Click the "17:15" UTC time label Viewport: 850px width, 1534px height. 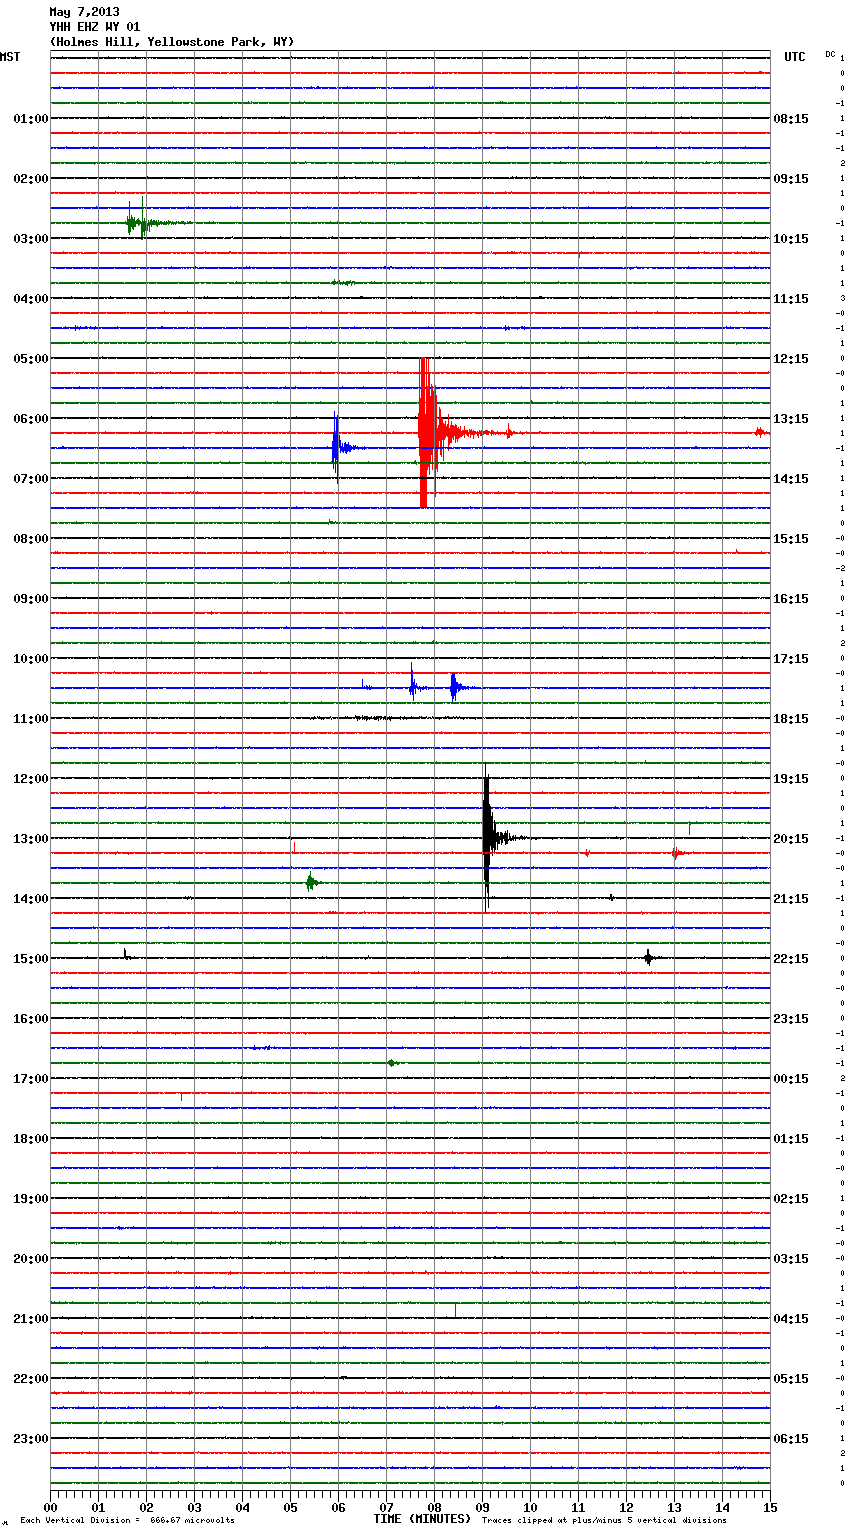click(x=791, y=658)
